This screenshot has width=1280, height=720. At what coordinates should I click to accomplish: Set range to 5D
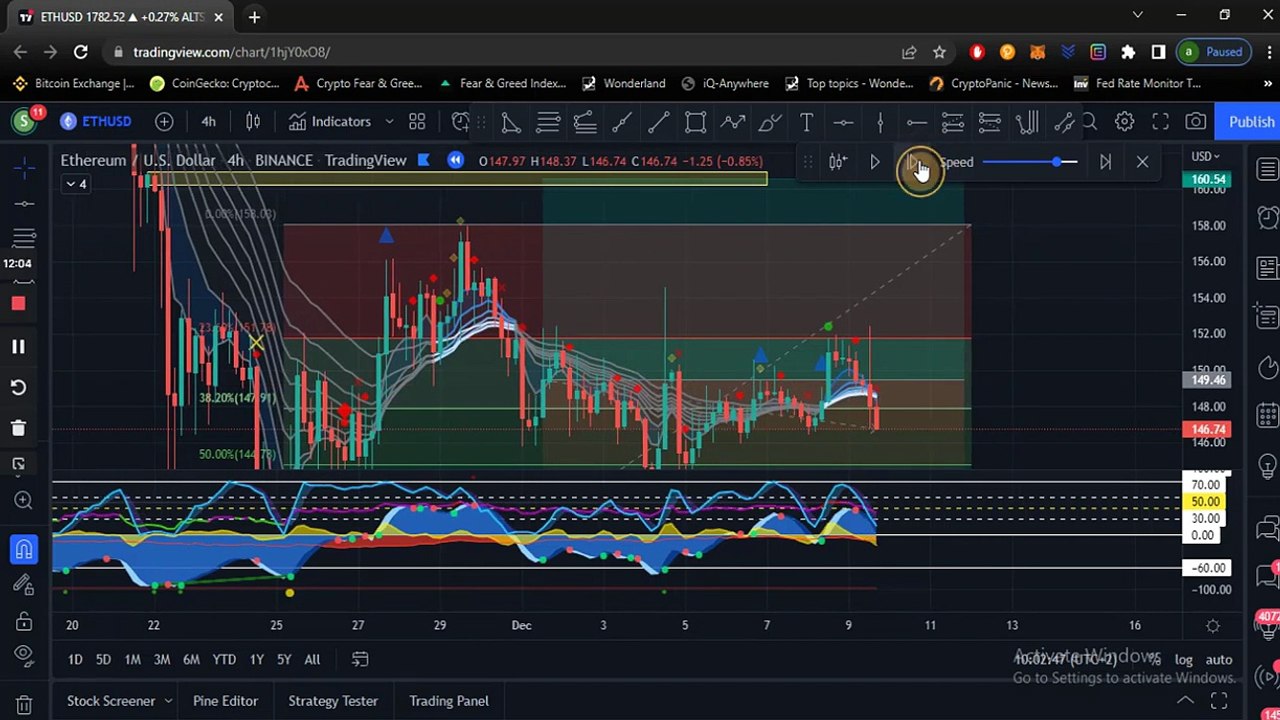click(103, 660)
